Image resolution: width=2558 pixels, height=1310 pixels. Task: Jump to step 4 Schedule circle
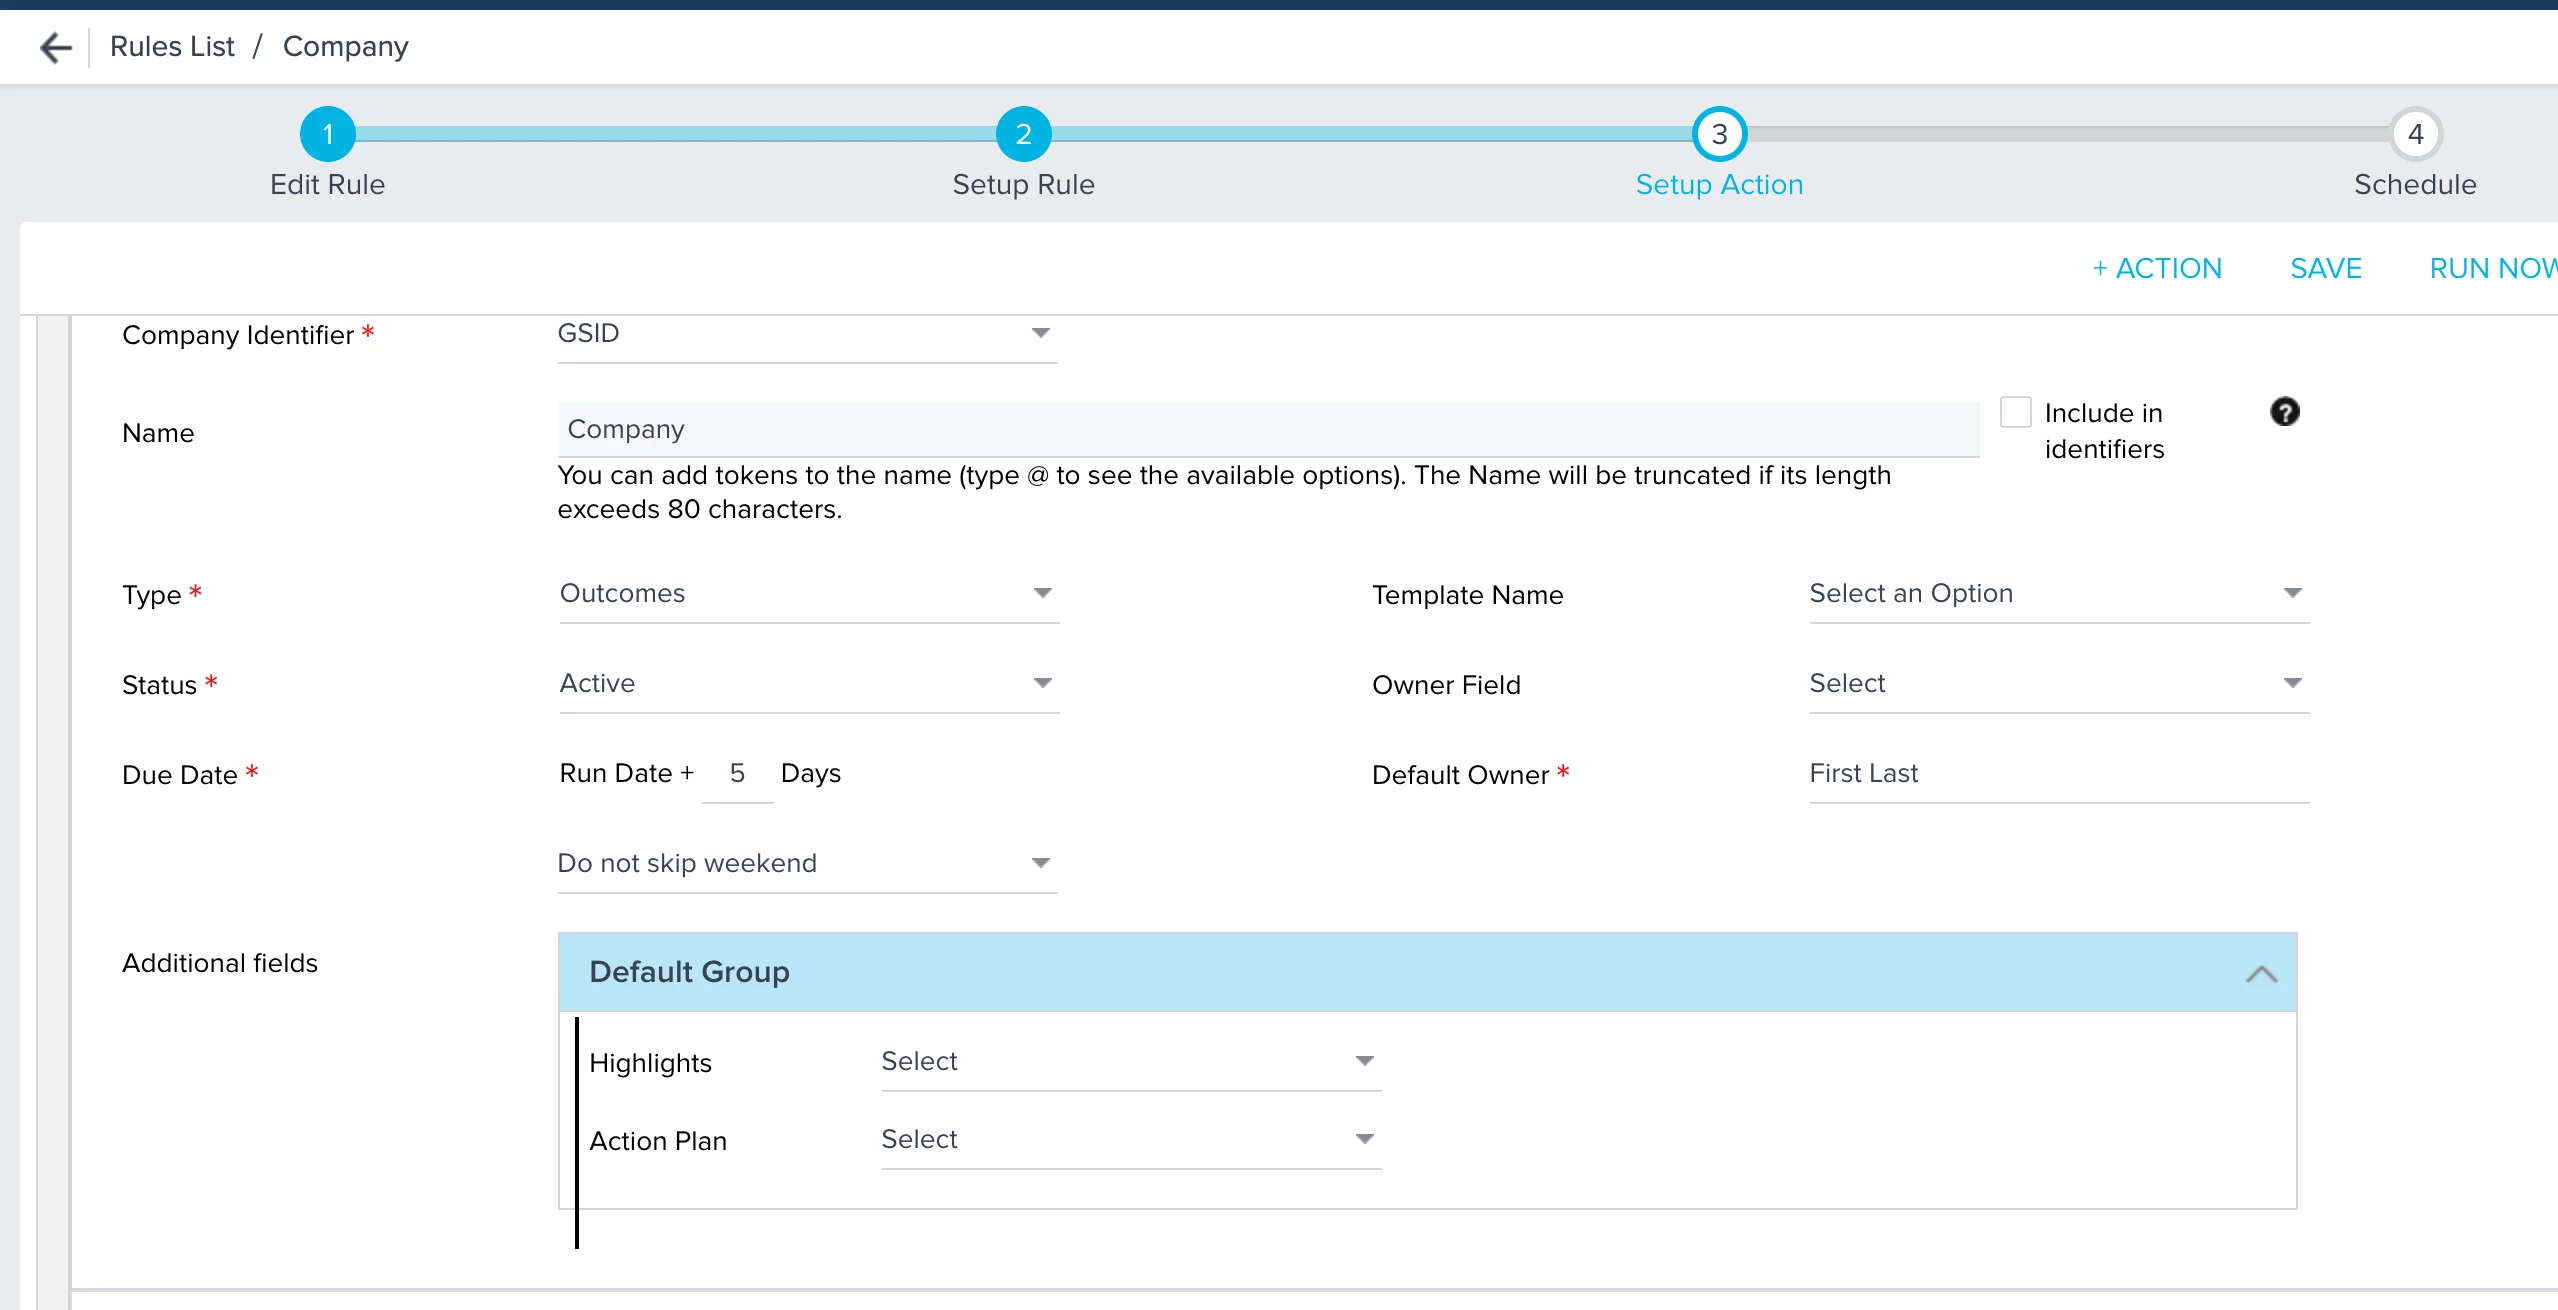pos(2415,134)
